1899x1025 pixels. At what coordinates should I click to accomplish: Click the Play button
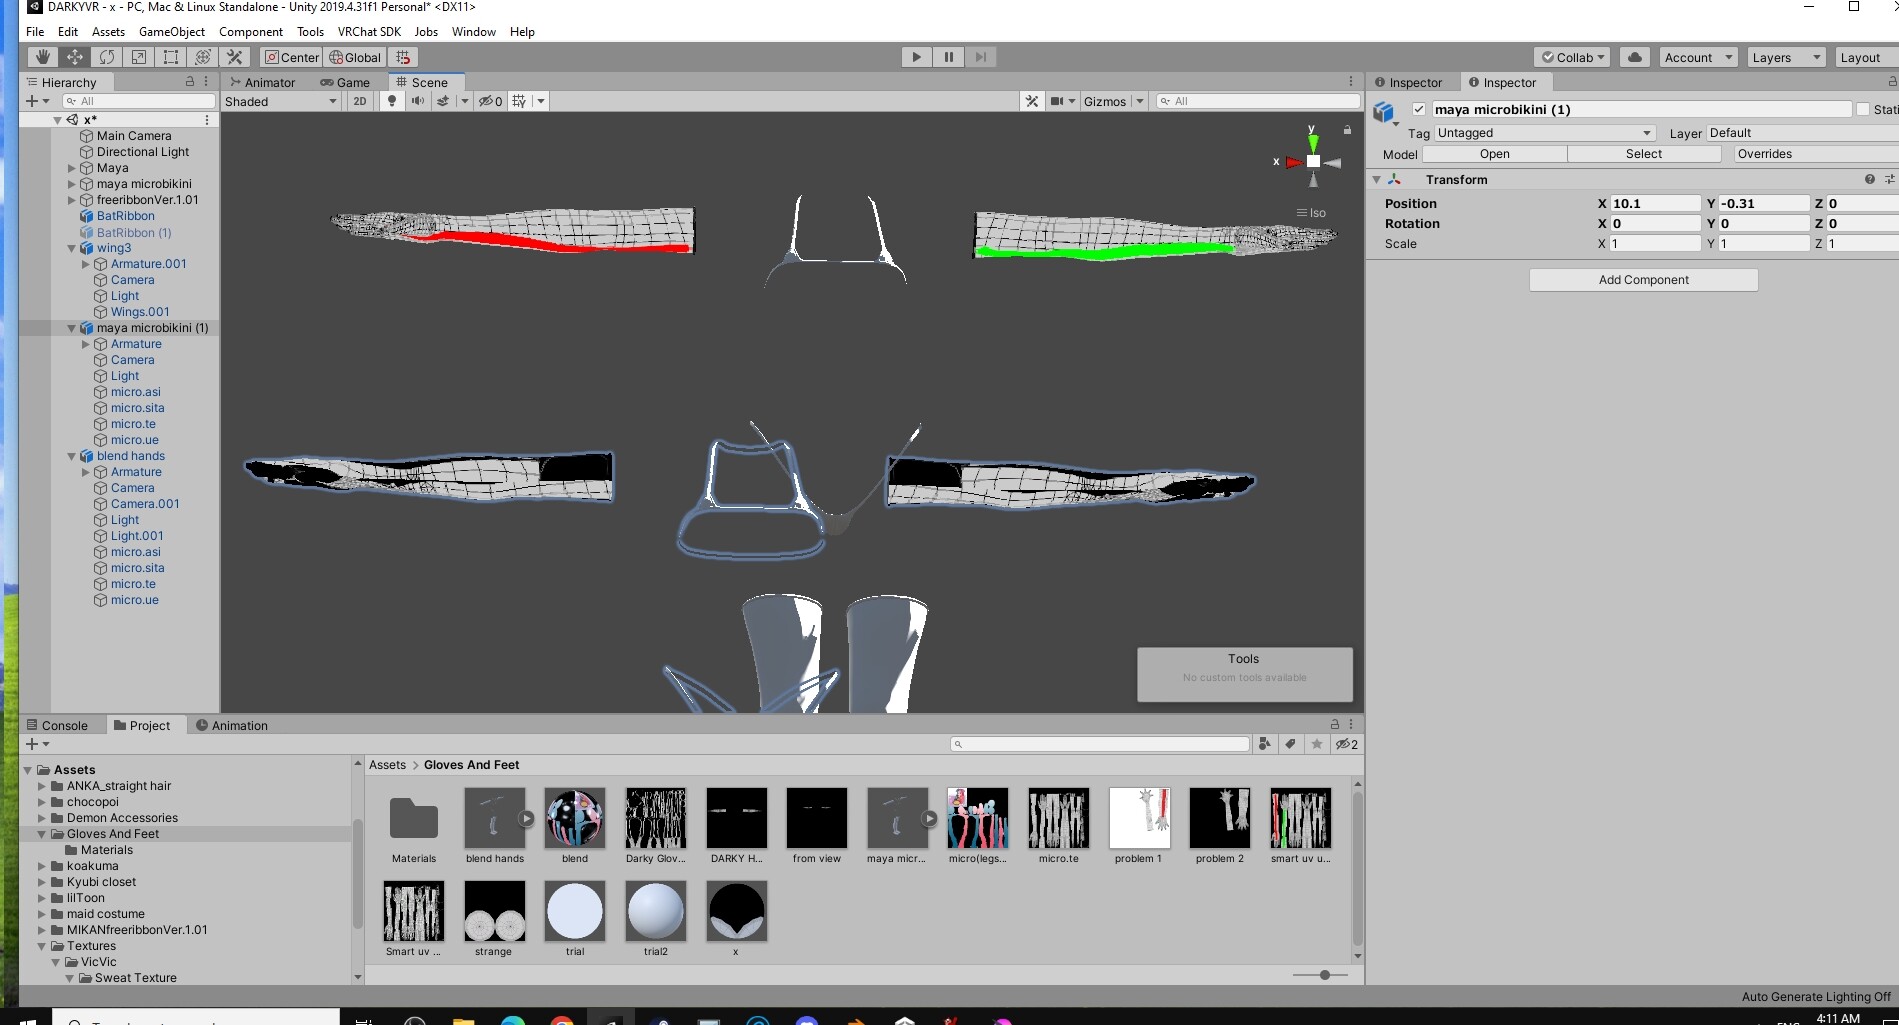pos(916,57)
